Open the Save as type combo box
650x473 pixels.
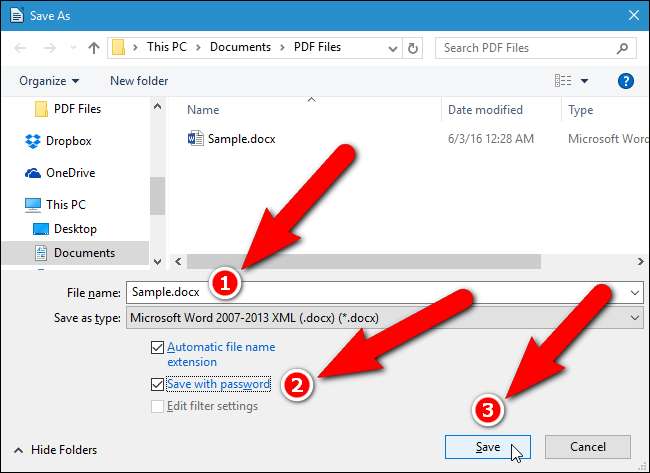point(385,318)
